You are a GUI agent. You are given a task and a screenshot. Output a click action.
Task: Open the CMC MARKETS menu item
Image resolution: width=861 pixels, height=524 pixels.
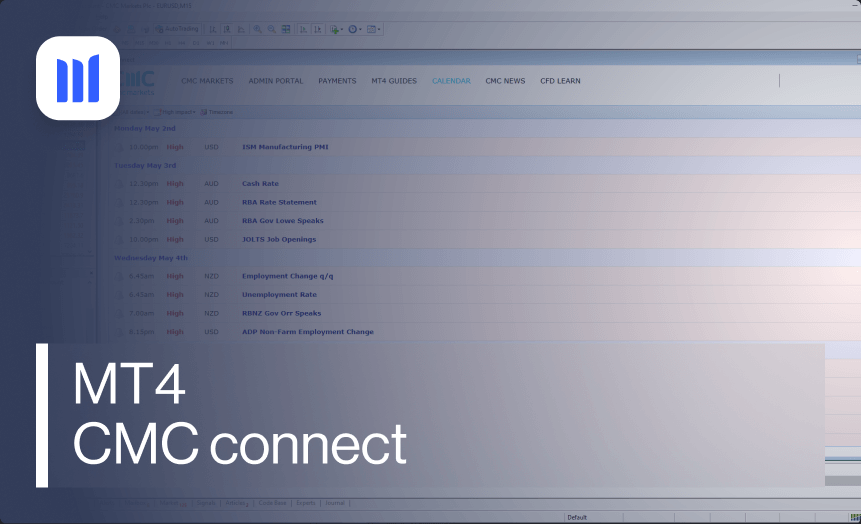(x=207, y=81)
